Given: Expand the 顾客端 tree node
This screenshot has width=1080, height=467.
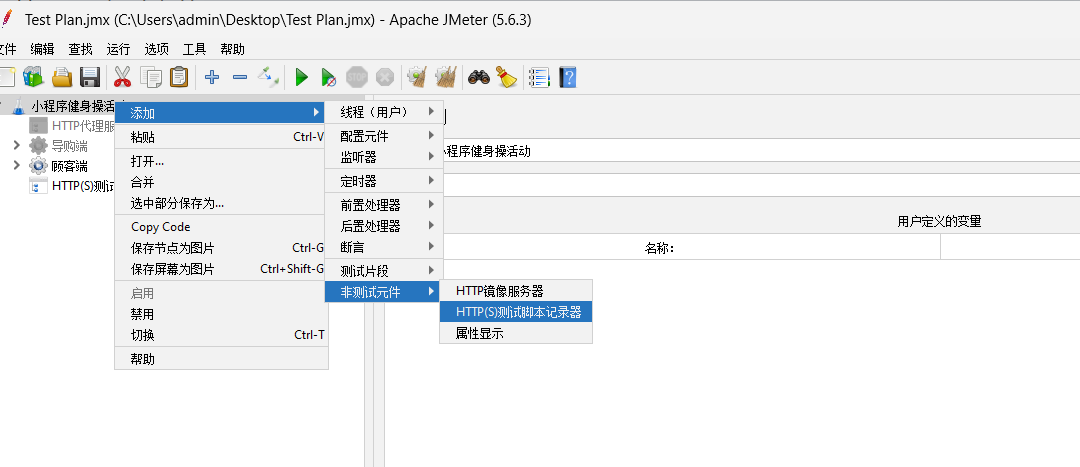Looking at the screenshot, I should [x=17, y=165].
